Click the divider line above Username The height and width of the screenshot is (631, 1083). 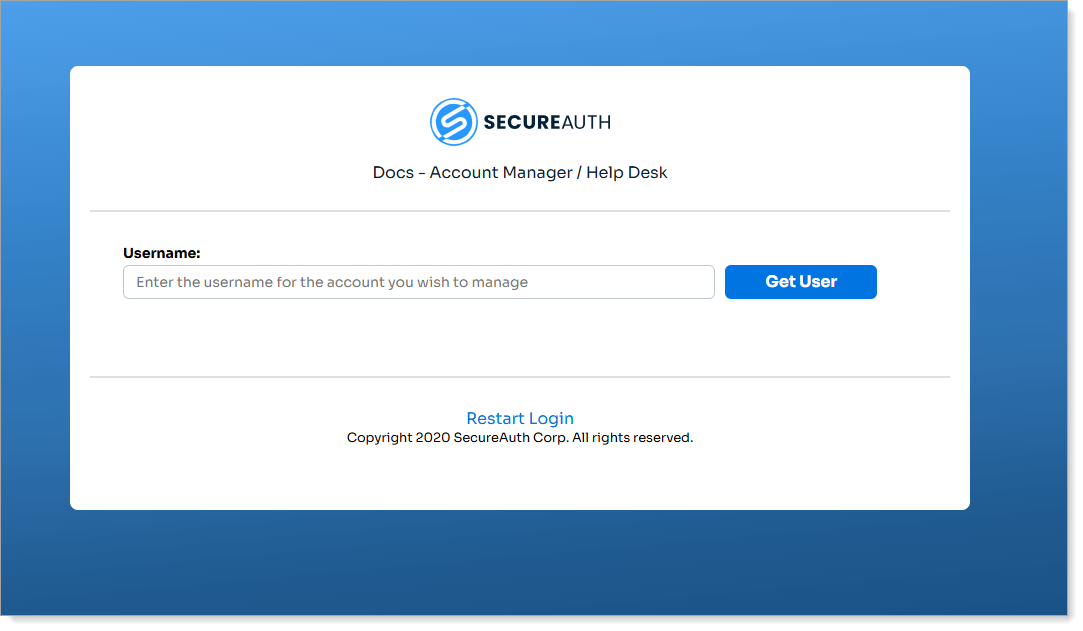click(x=520, y=211)
